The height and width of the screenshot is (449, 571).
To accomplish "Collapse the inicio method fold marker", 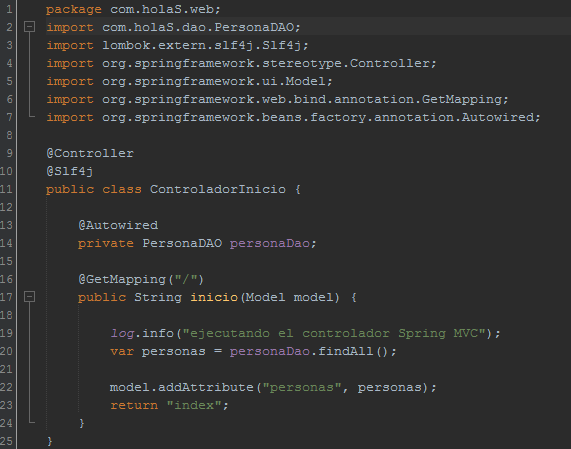I will pos(29,297).
